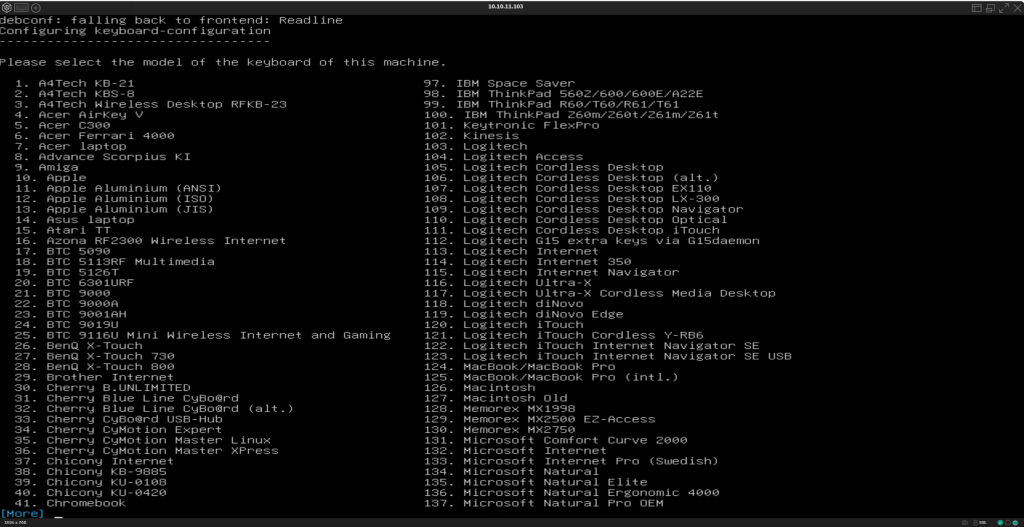Select the line '104. Logitech Access'

[504, 156]
